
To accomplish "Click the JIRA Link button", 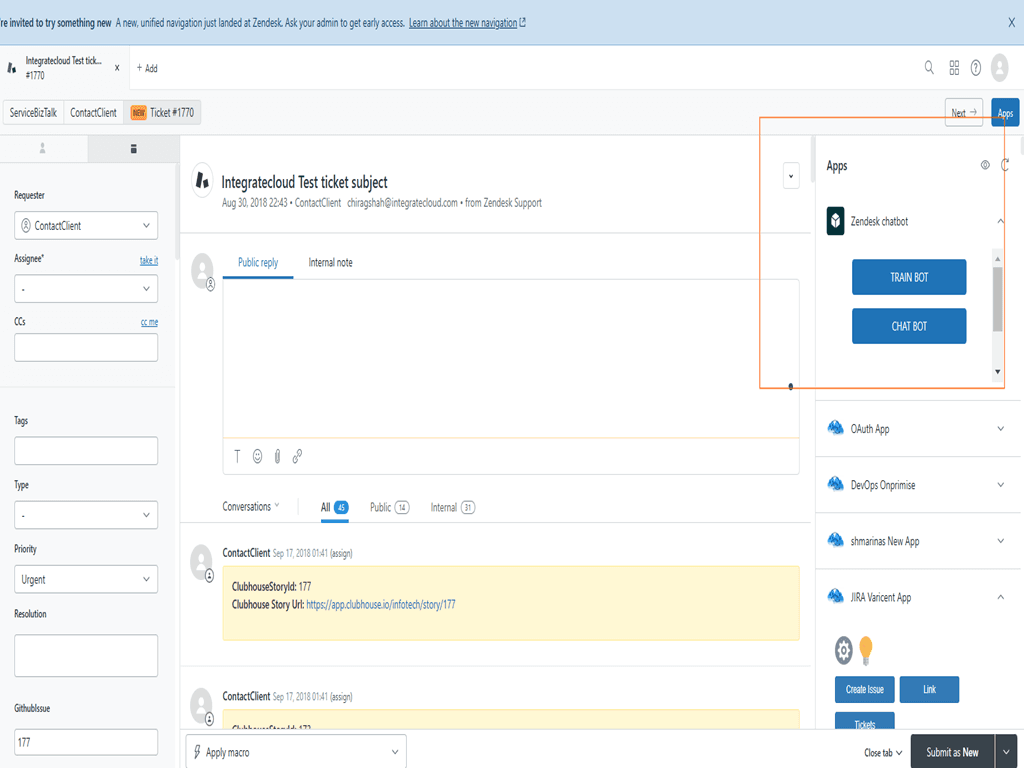I will coord(929,690).
